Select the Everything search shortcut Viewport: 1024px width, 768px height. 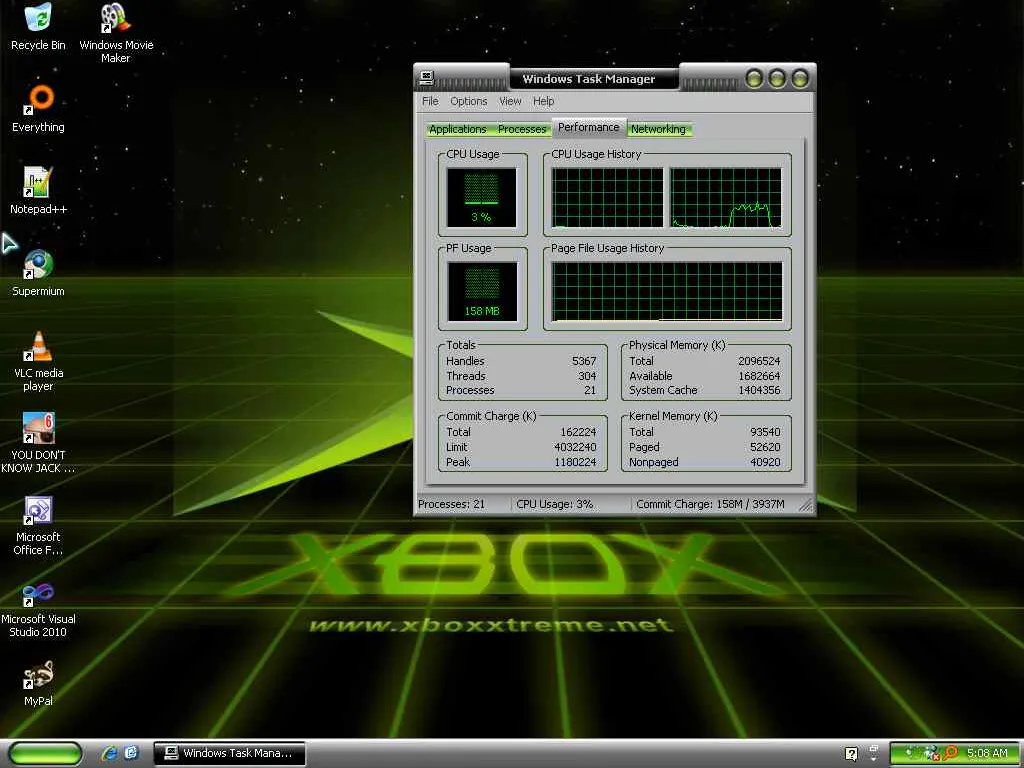[39, 108]
